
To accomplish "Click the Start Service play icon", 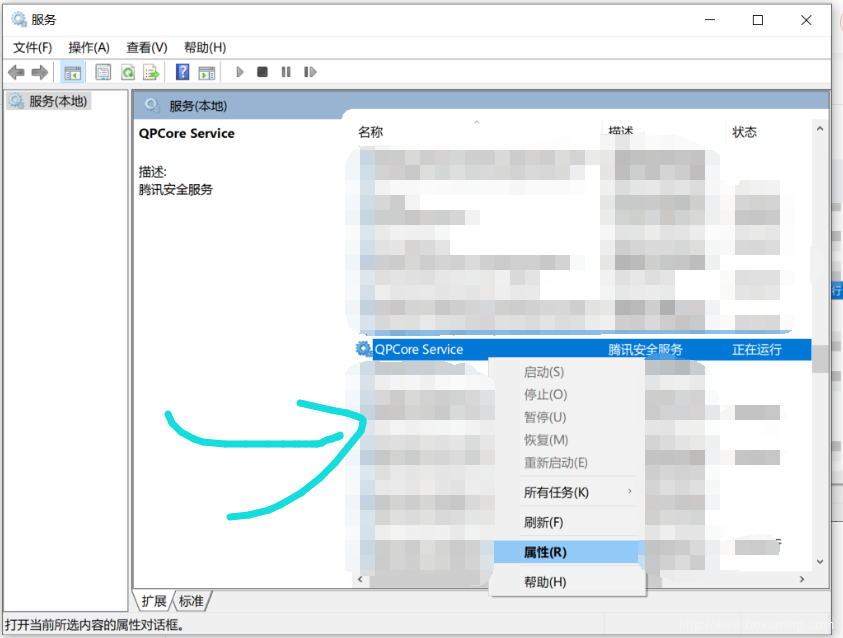I will coord(240,72).
